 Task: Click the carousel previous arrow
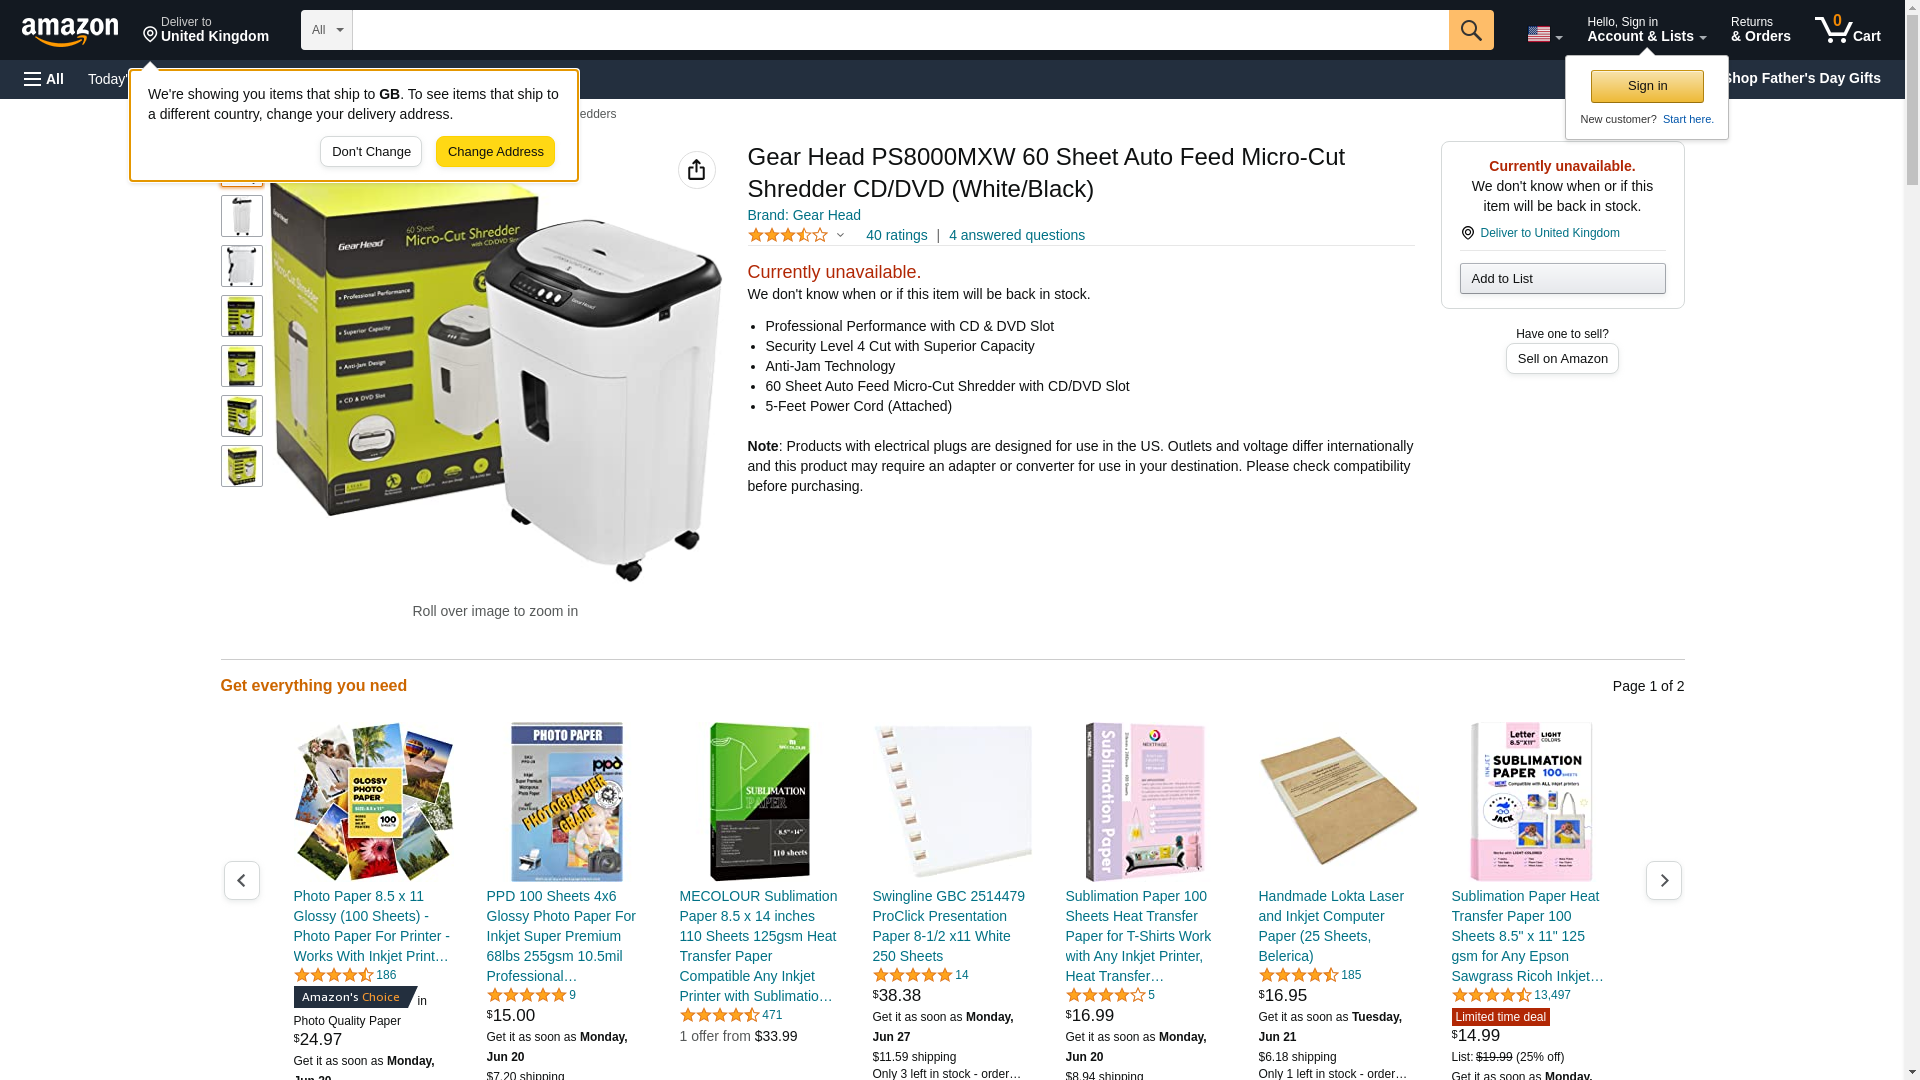click(x=241, y=880)
